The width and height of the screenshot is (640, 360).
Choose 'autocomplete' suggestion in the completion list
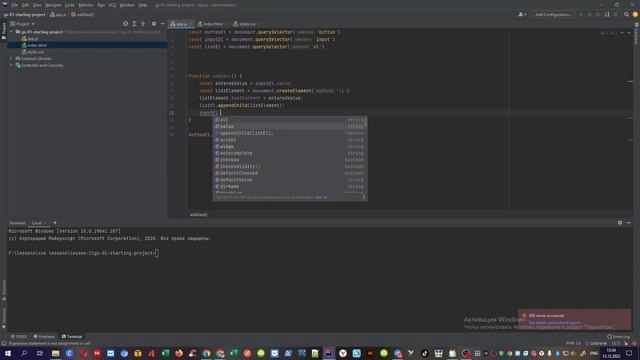point(289,153)
